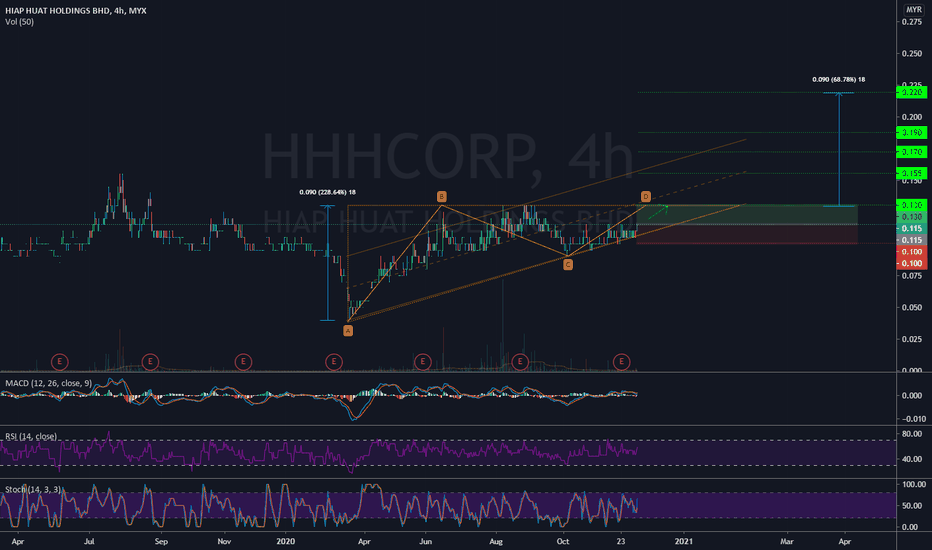Click the 100.00 Stoch scale value

coord(914,485)
